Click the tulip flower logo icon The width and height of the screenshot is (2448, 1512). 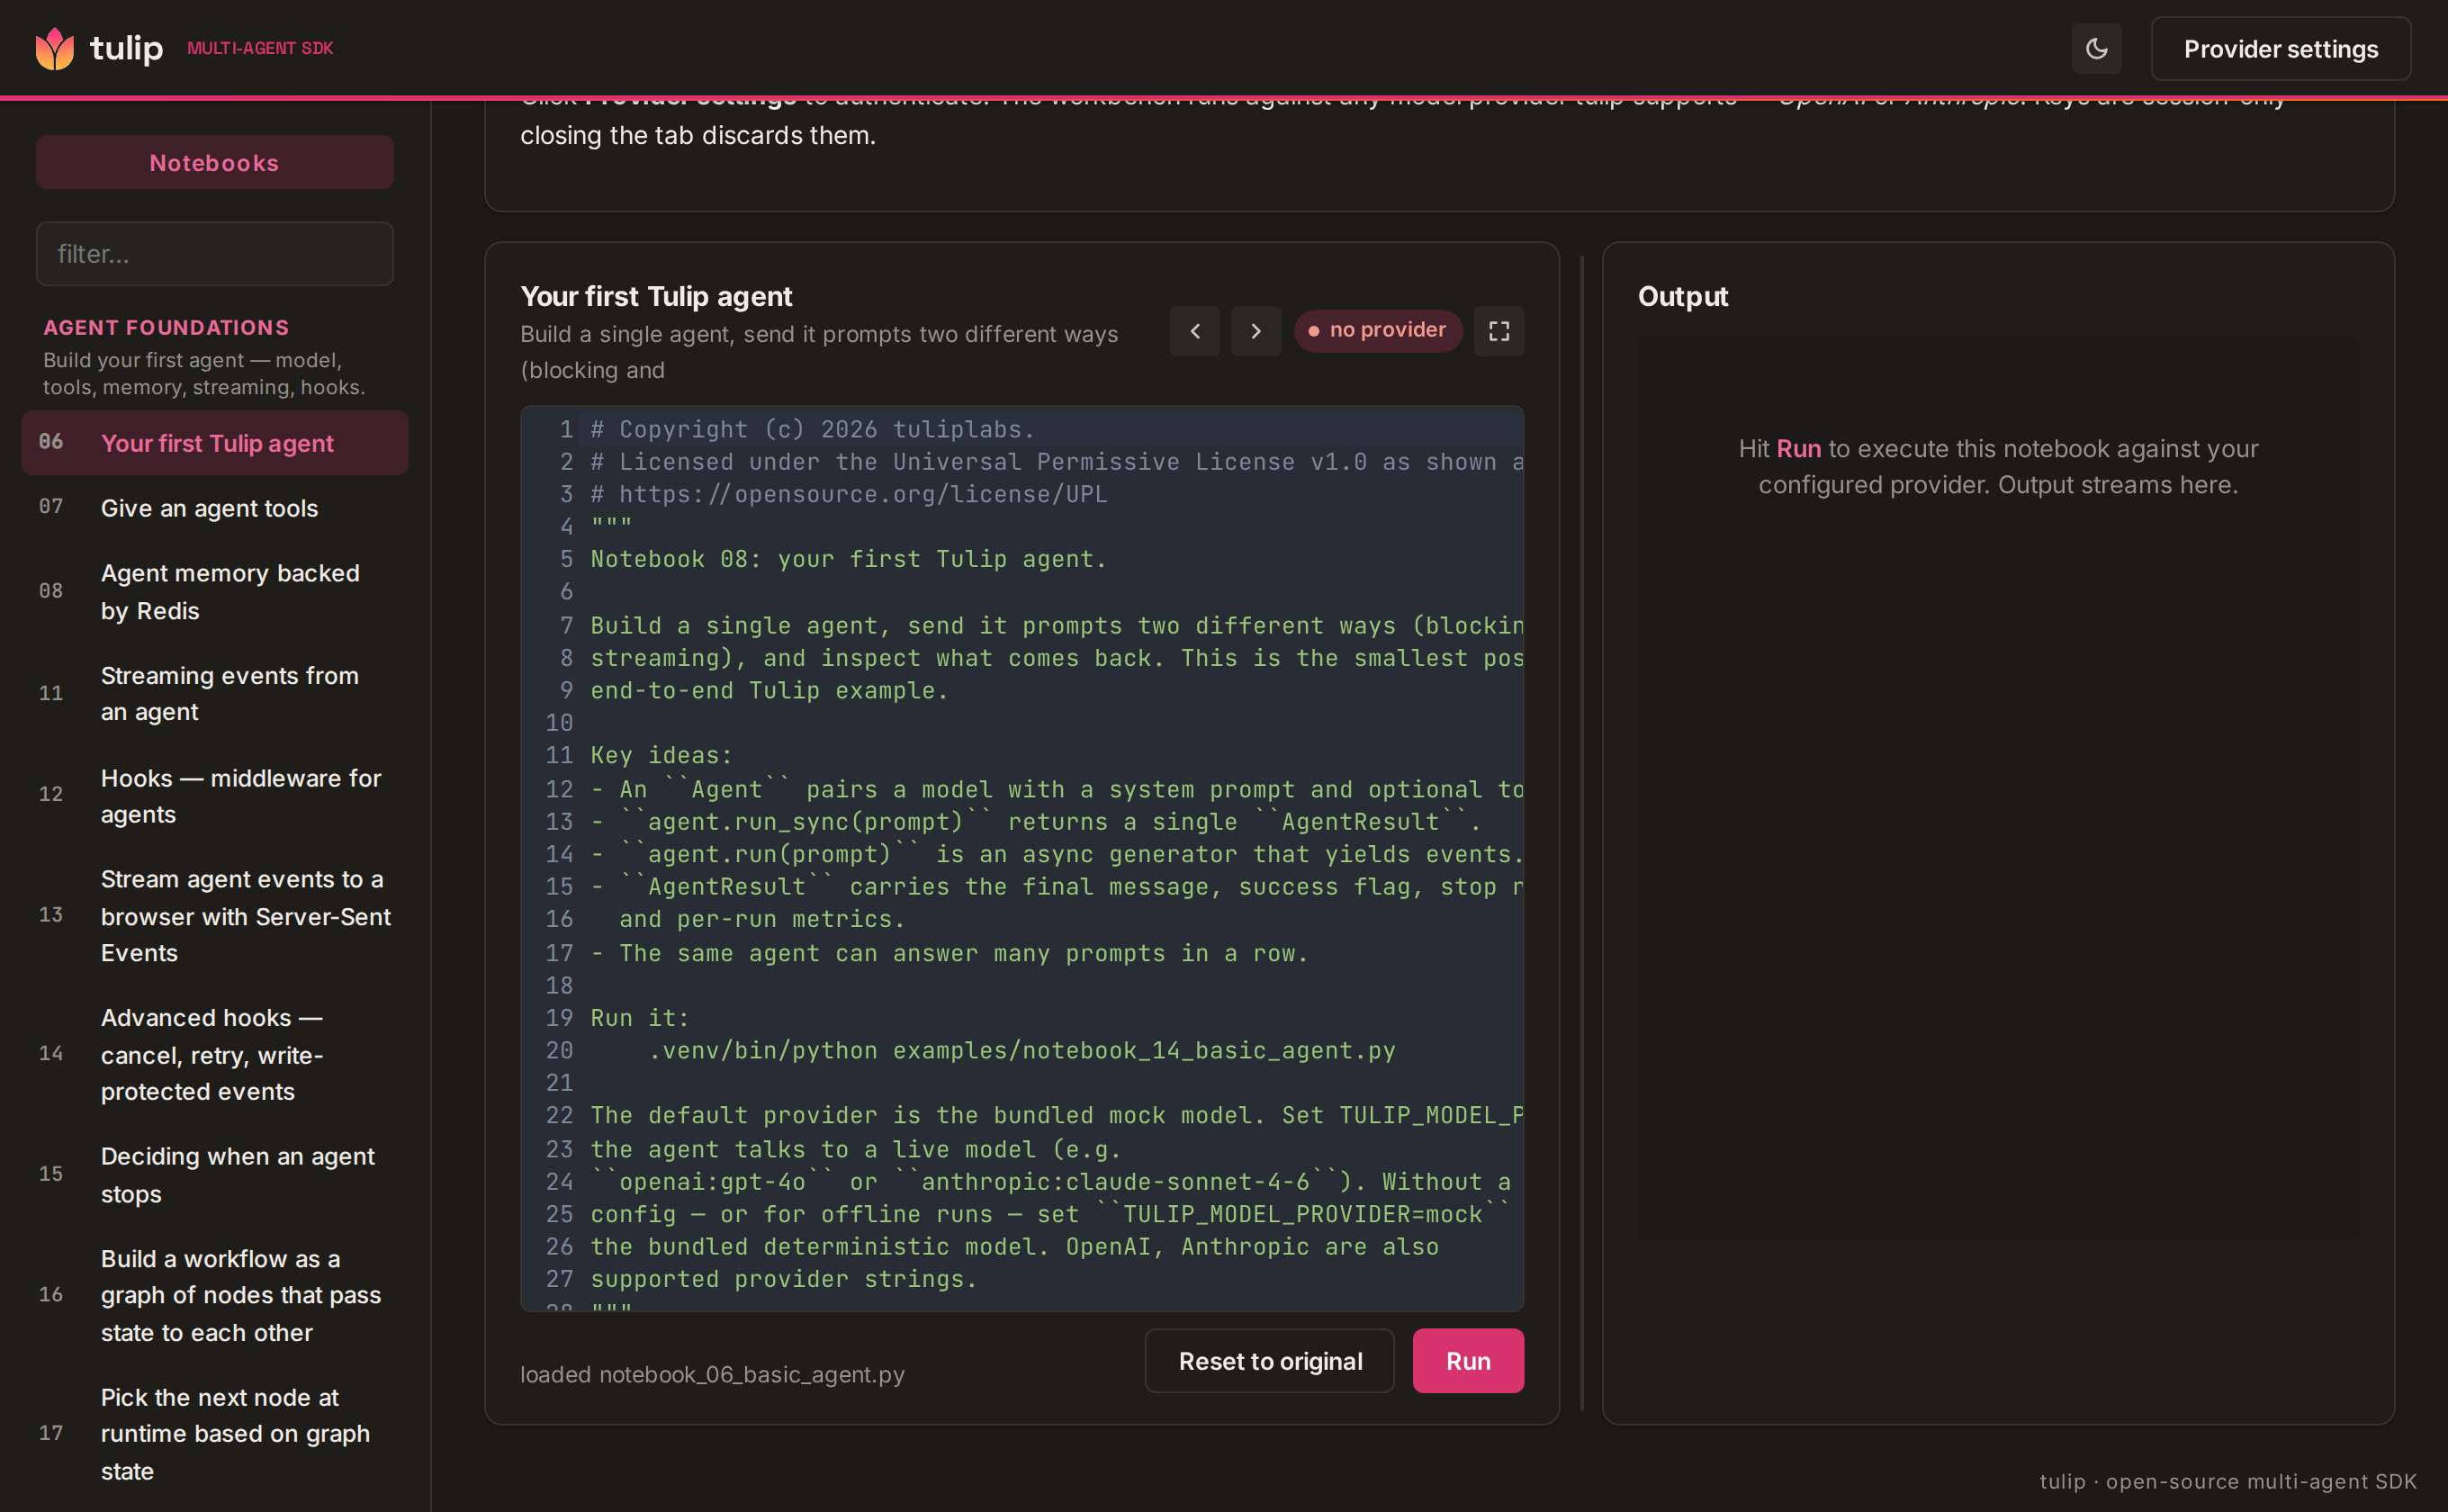coord(54,48)
